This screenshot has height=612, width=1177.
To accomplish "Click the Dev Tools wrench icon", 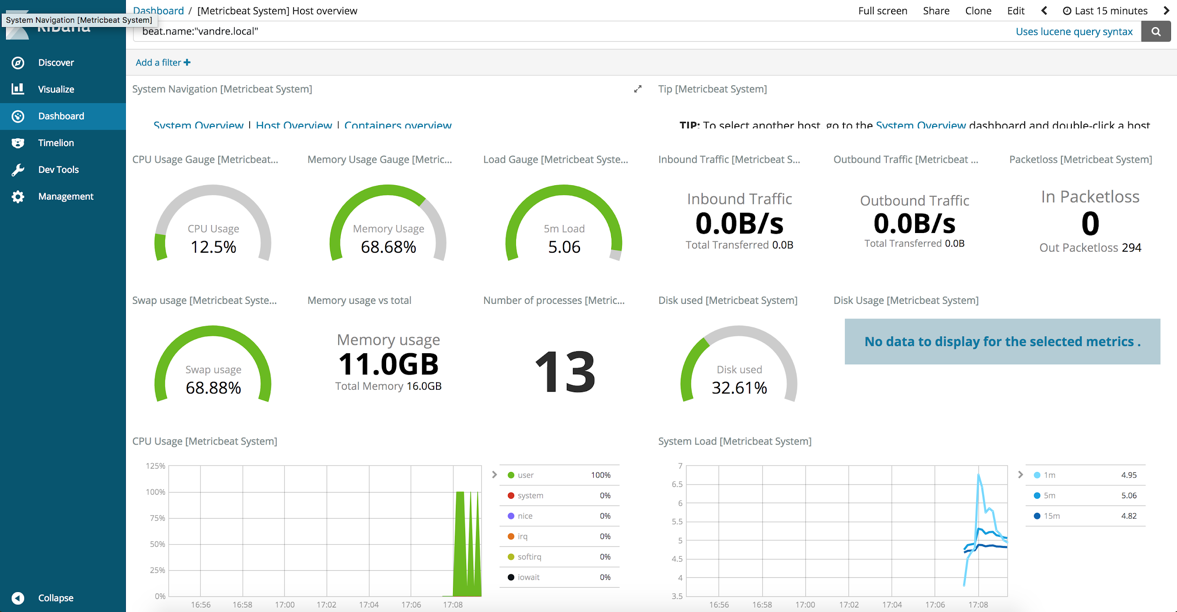I will click(x=18, y=170).
